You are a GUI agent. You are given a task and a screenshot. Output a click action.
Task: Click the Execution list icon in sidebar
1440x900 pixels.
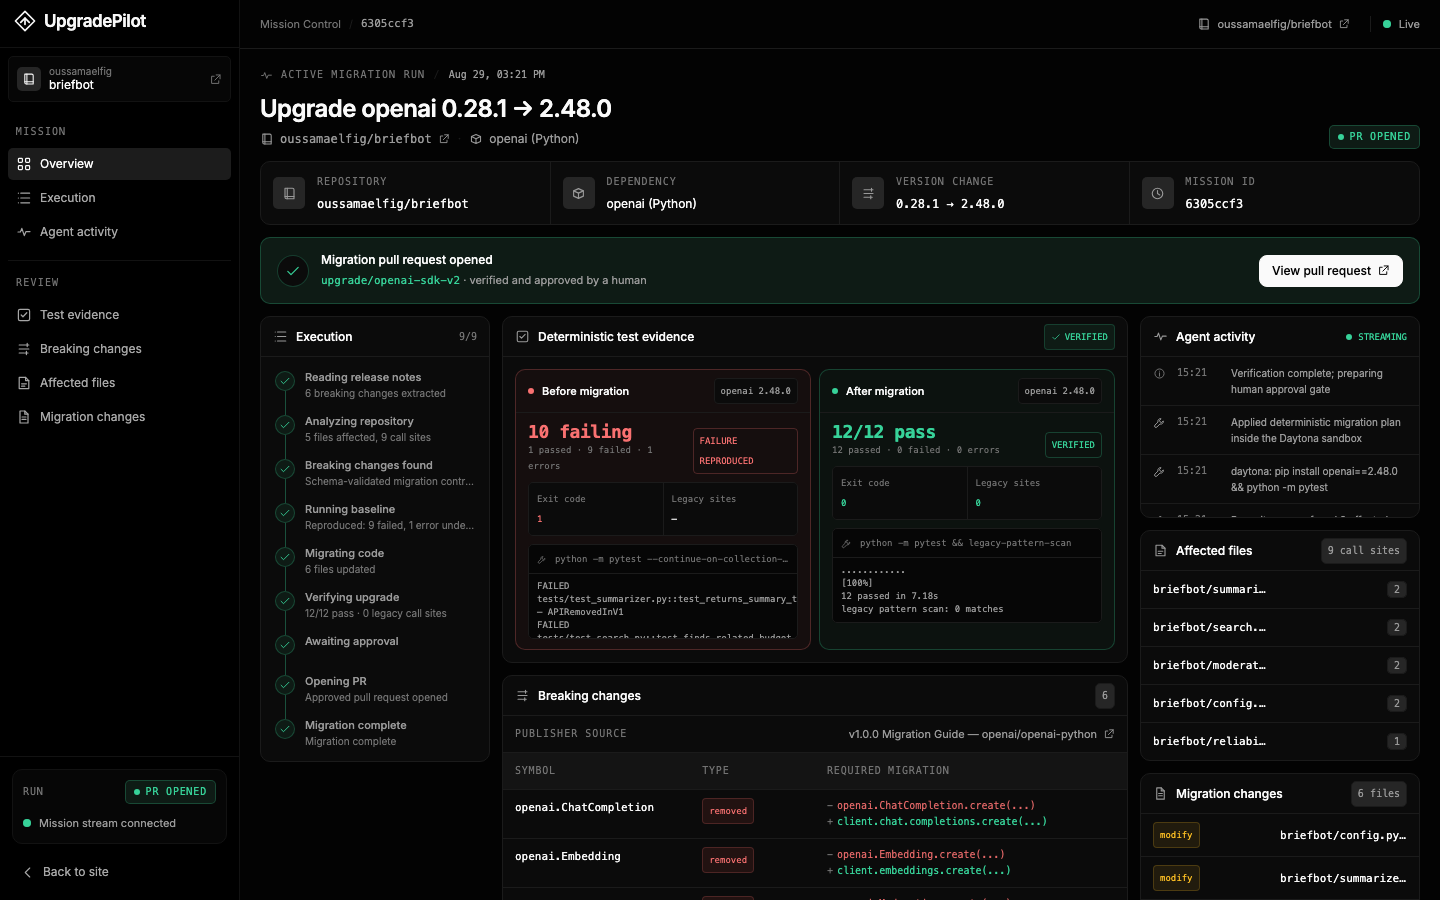pos(24,198)
